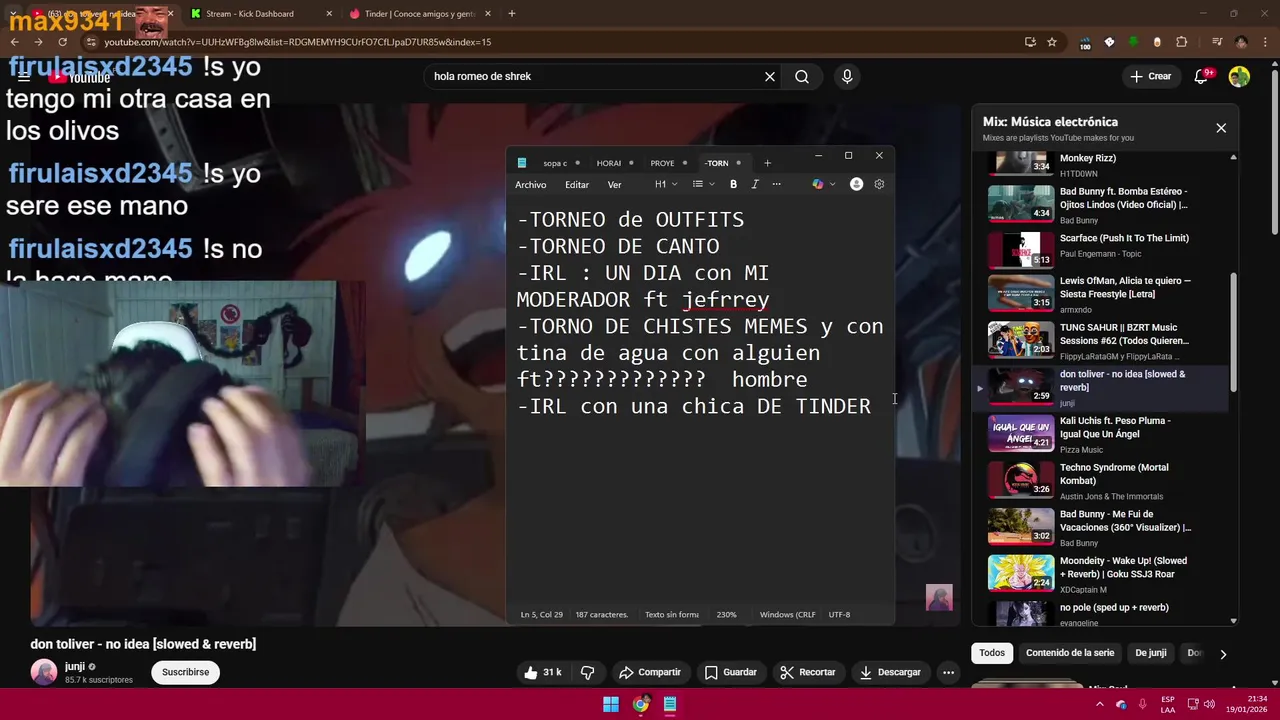Switch to Stream - Kick Dashboard browser tab

[x=260, y=14]
